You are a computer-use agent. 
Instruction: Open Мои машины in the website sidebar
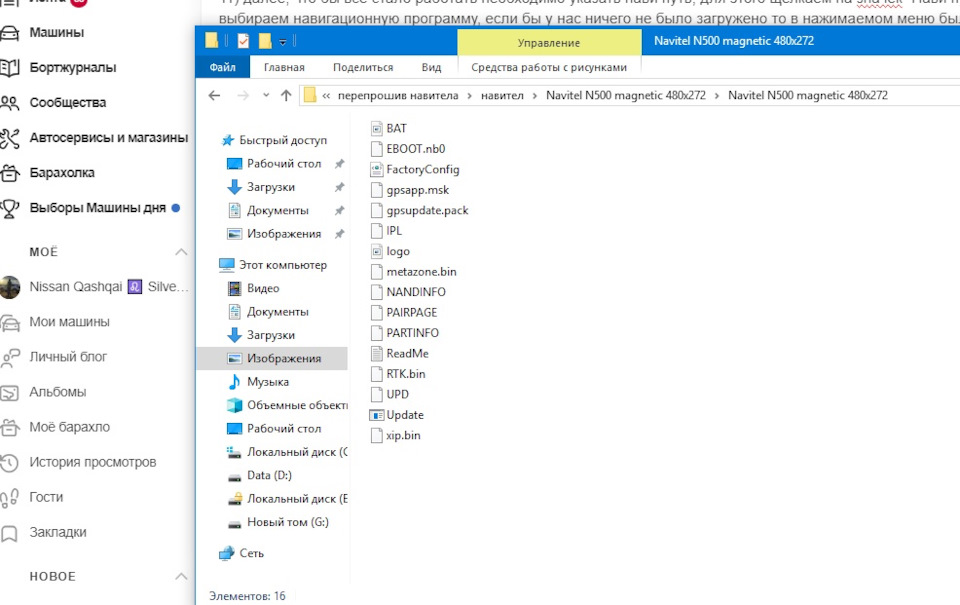point(69,322)
